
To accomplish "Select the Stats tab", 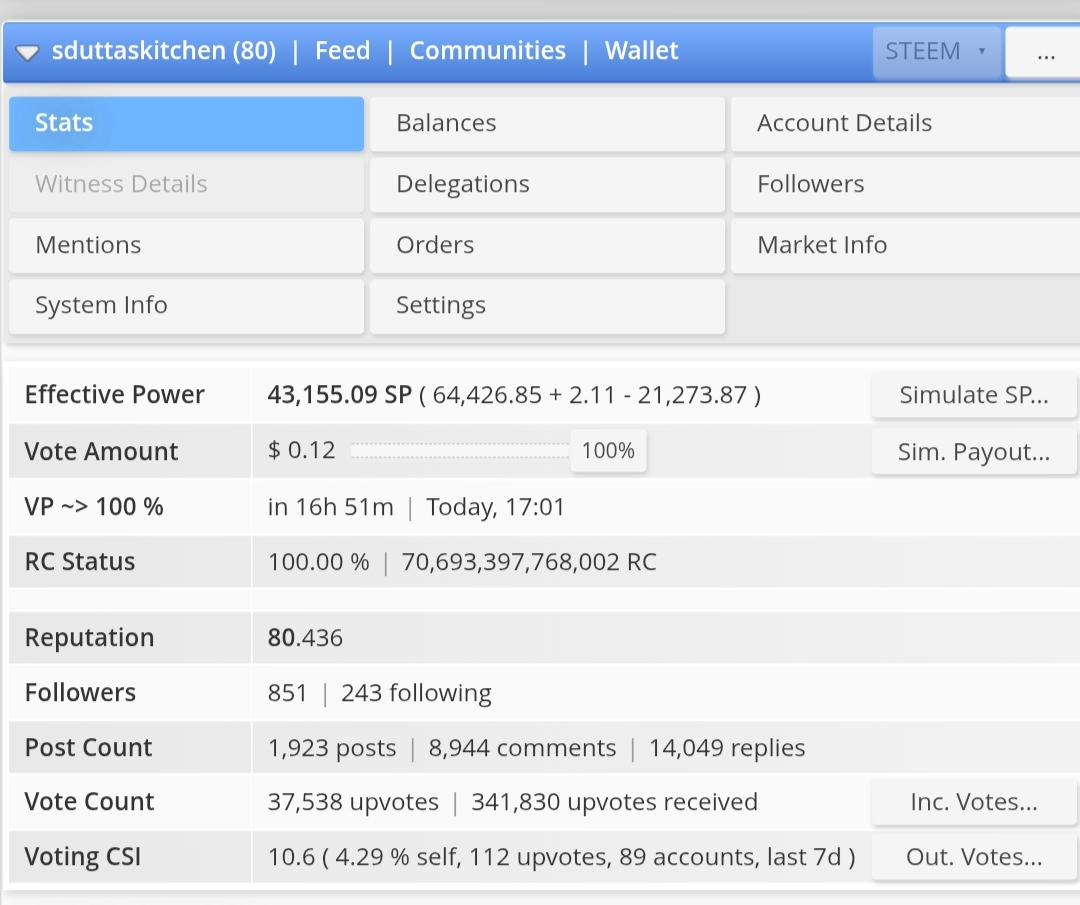I will (187, 123).
